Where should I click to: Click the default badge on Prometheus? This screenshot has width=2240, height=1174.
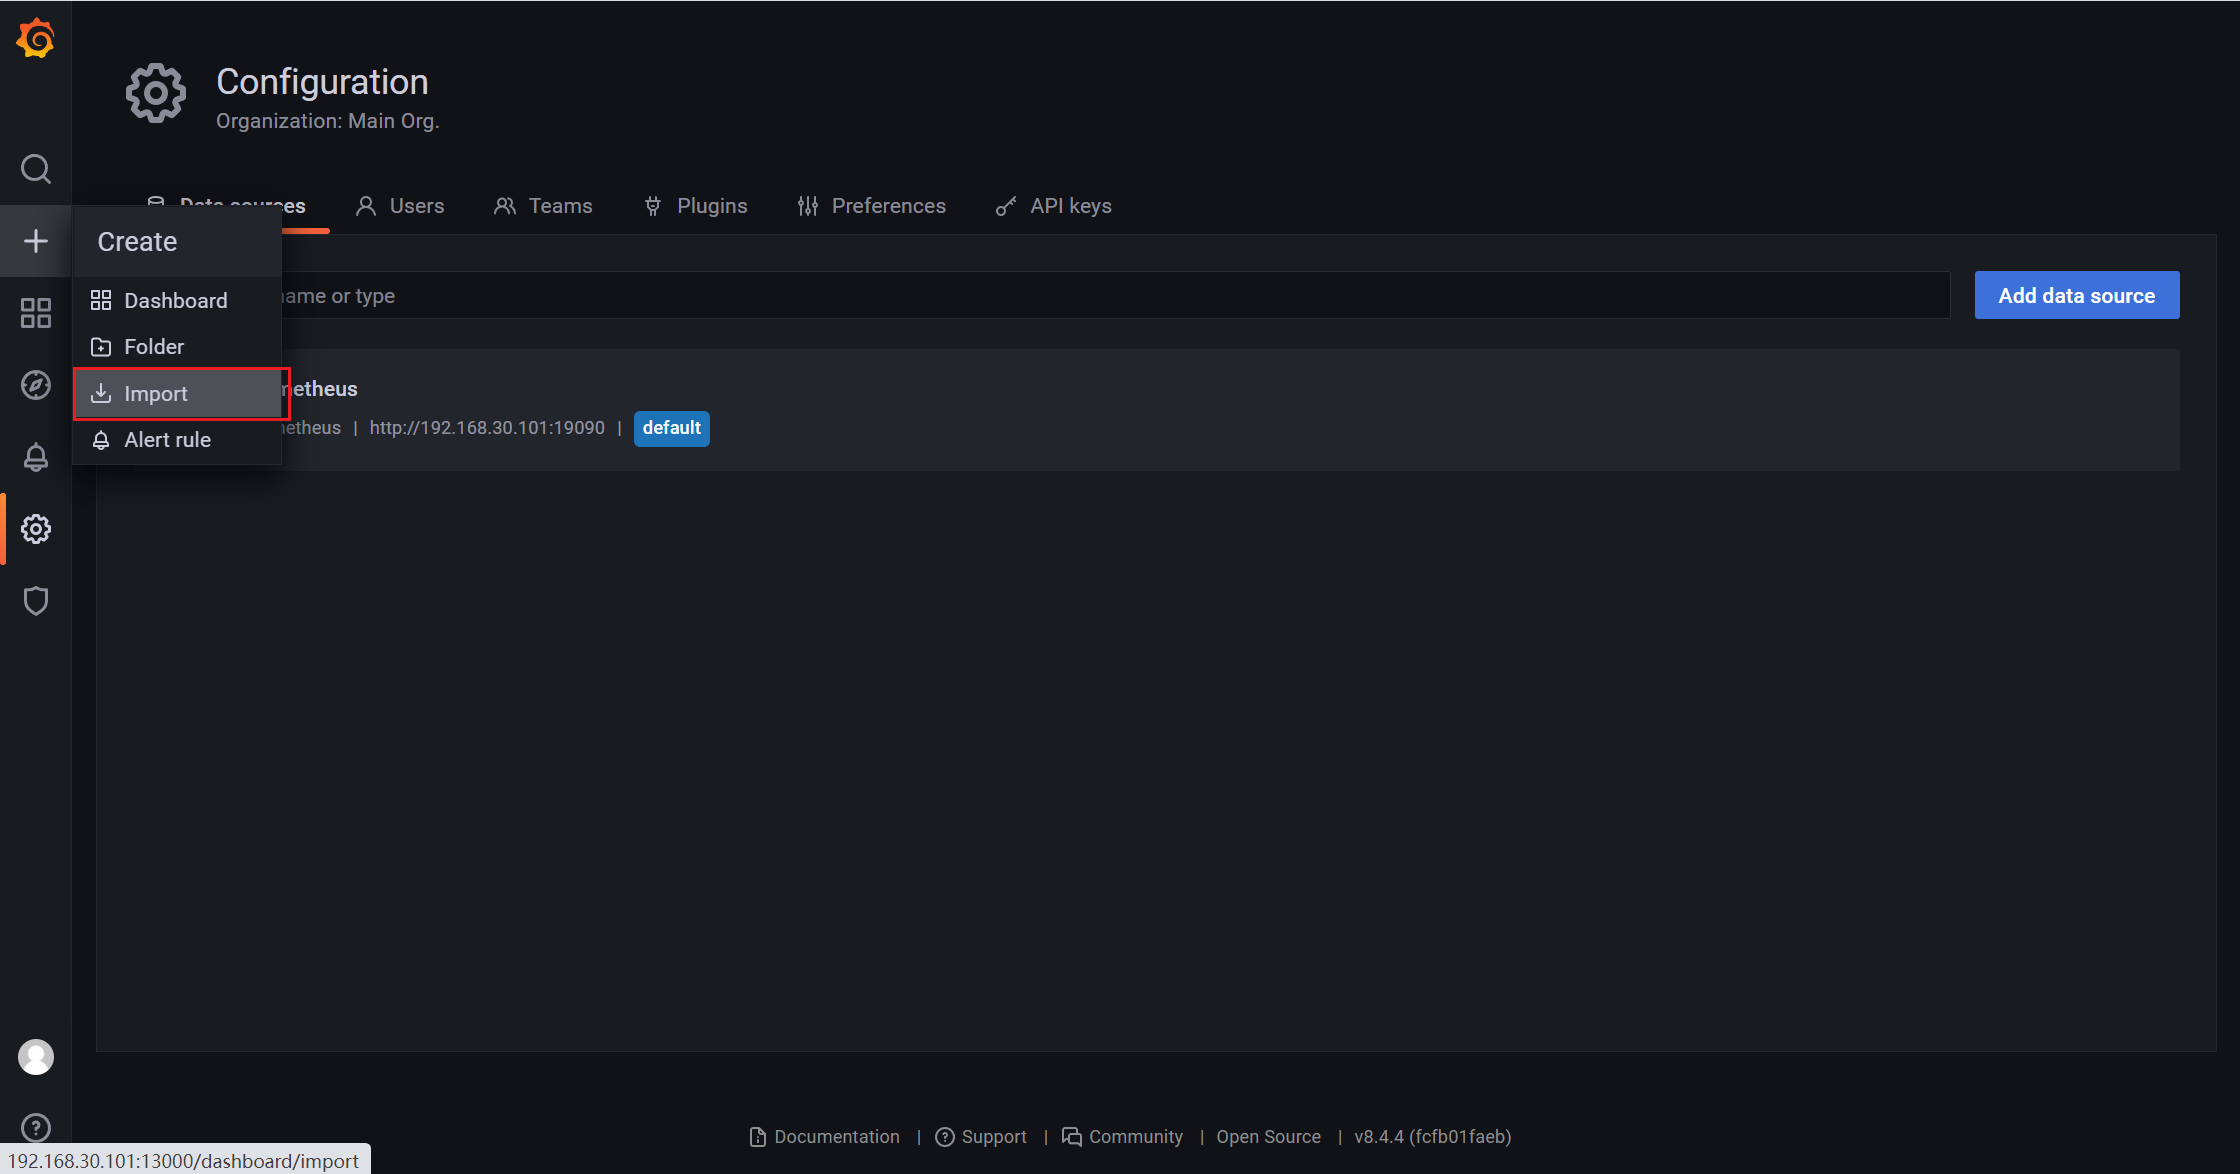[x=672, y=428]
